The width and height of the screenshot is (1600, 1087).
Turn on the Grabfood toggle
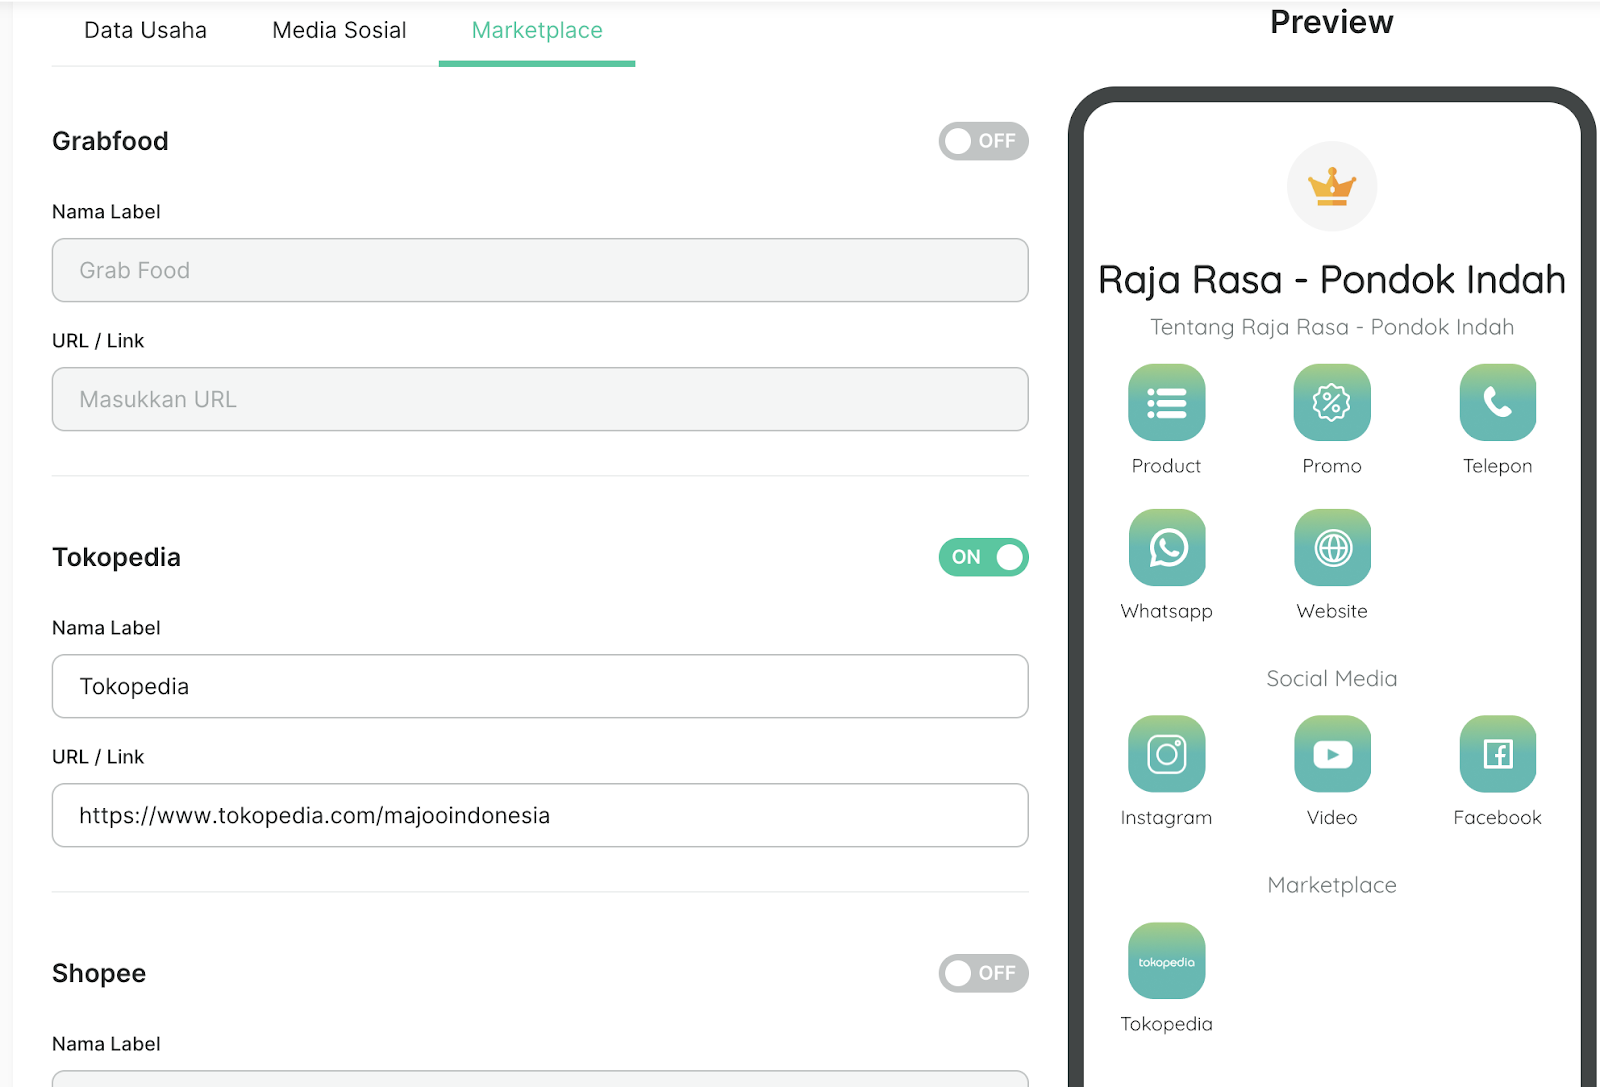pos(983,141)
